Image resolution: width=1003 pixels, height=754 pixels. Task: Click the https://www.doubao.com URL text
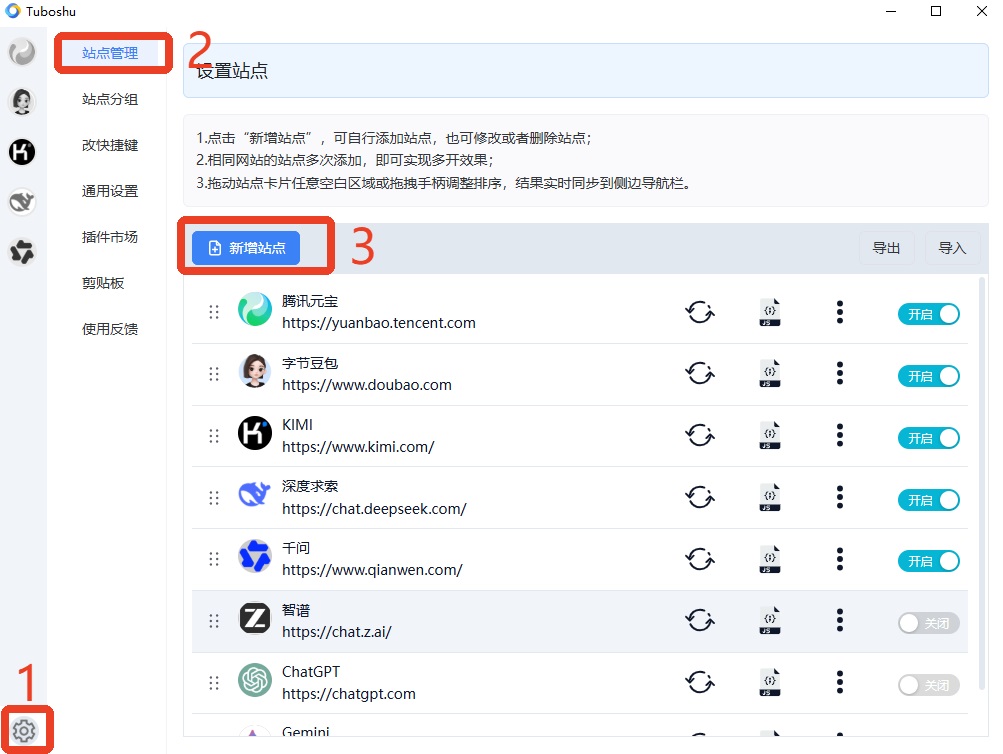pyautogui.click(x=367, y=385)
